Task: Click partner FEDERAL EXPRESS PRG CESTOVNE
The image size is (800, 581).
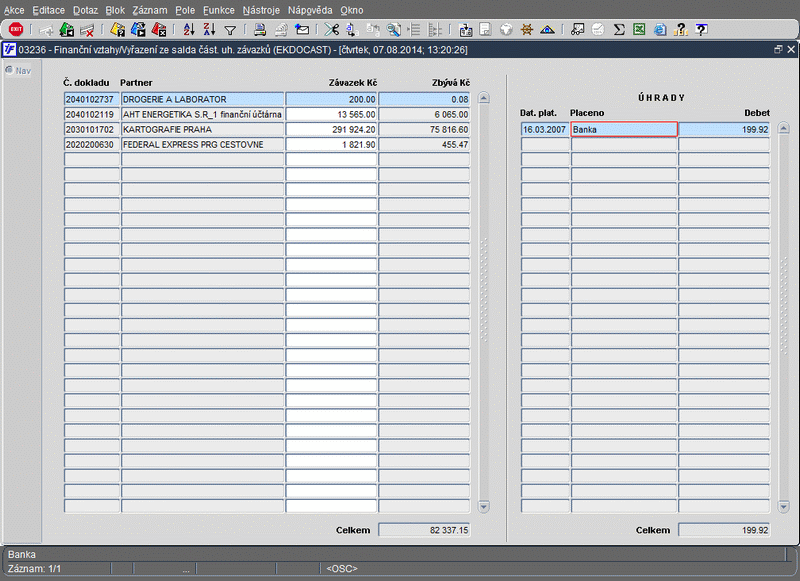Action: tap(203, 144)
